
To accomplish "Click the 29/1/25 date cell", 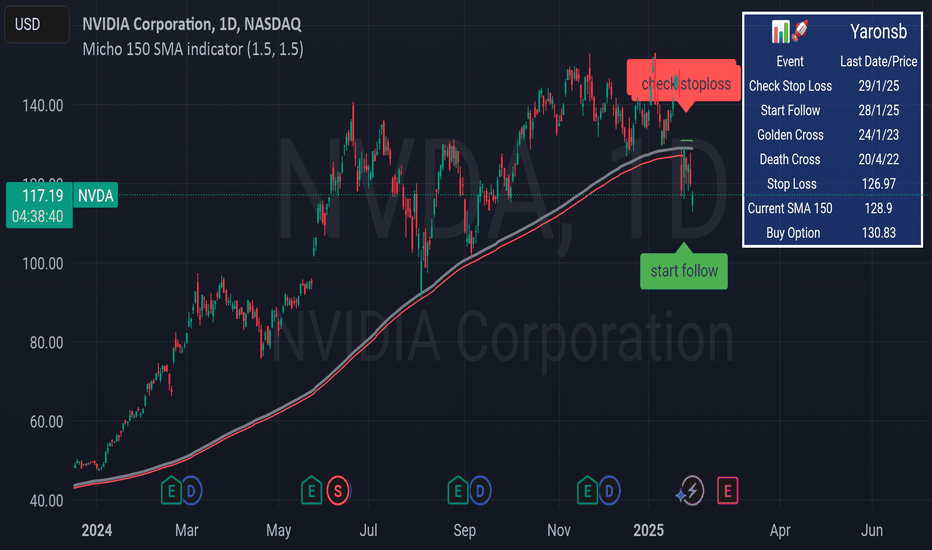I will point(879,86).
